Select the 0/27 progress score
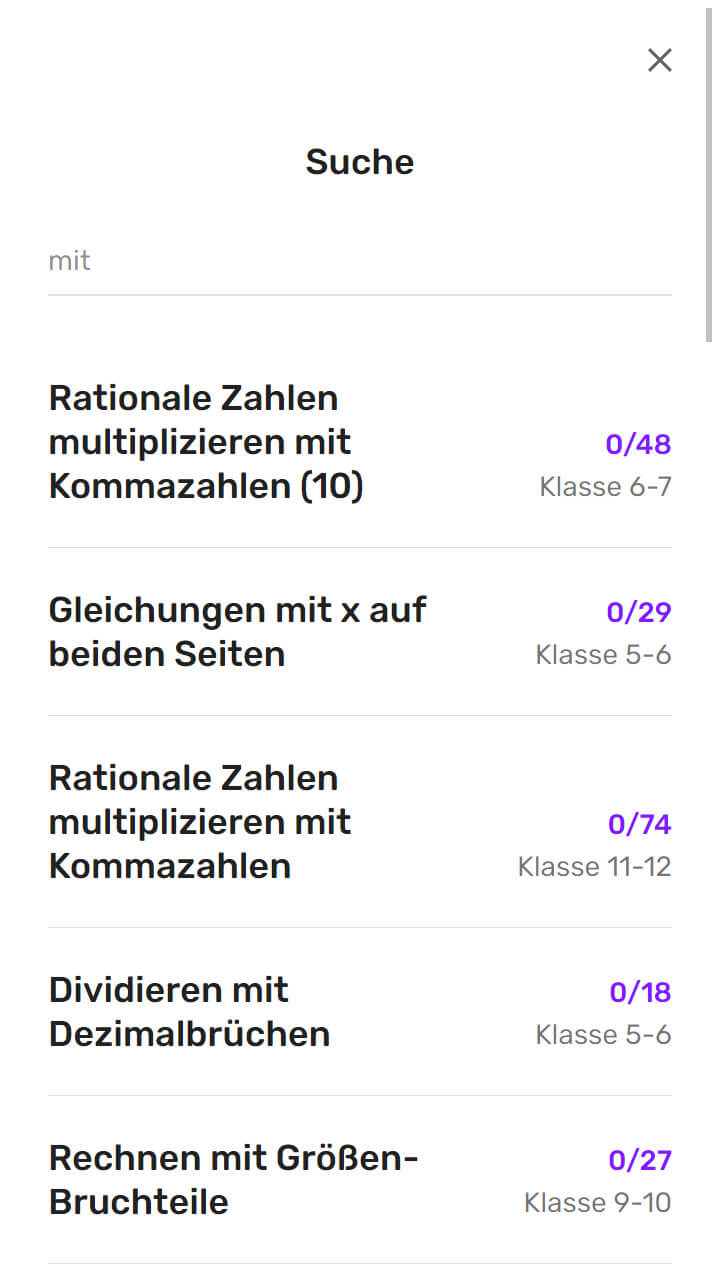The image size is (720, 1275). tap(639, 1160)
